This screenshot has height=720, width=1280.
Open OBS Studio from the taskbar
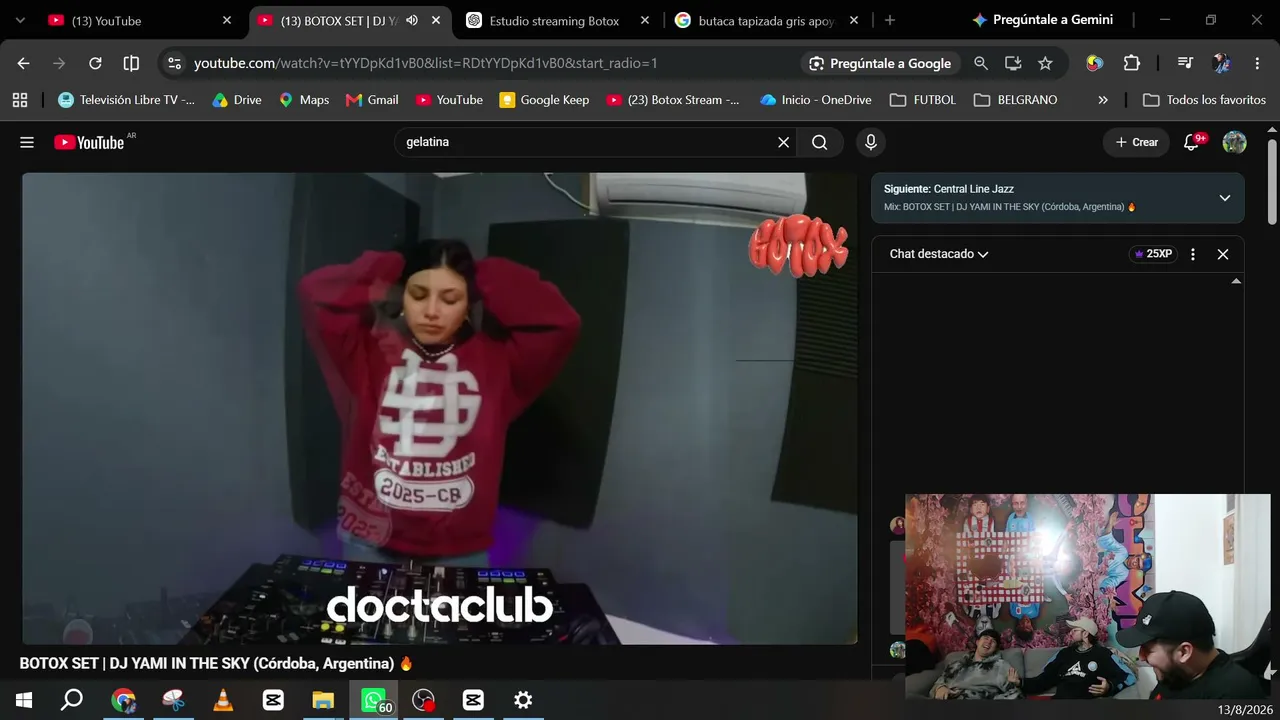click(423, 700)
